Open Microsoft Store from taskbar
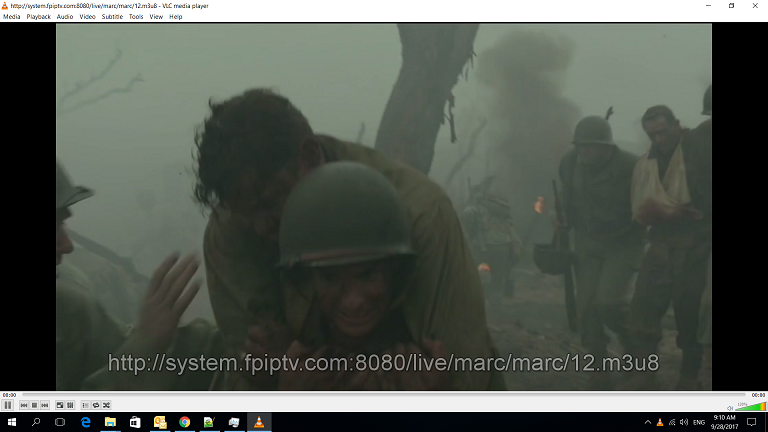The width and height of the screenshot is (768, 432). click(x=135, y=422)
